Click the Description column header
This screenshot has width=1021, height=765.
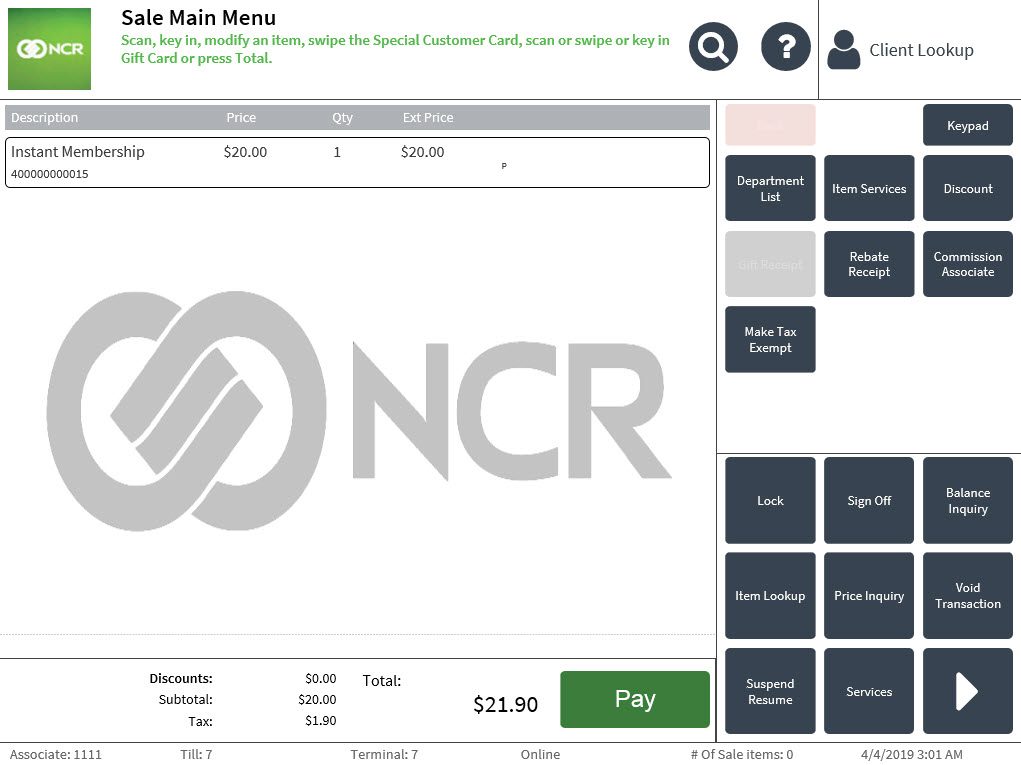click(44, 118)
